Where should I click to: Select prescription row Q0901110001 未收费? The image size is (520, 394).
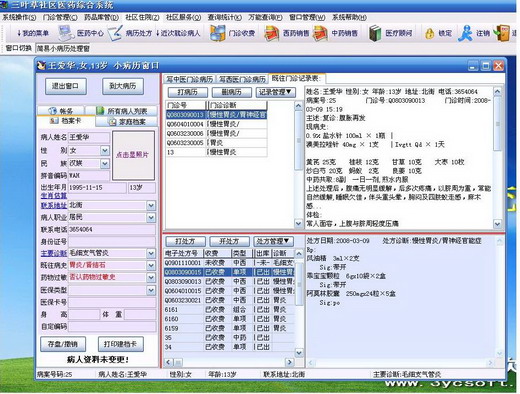tap(229, 263)
